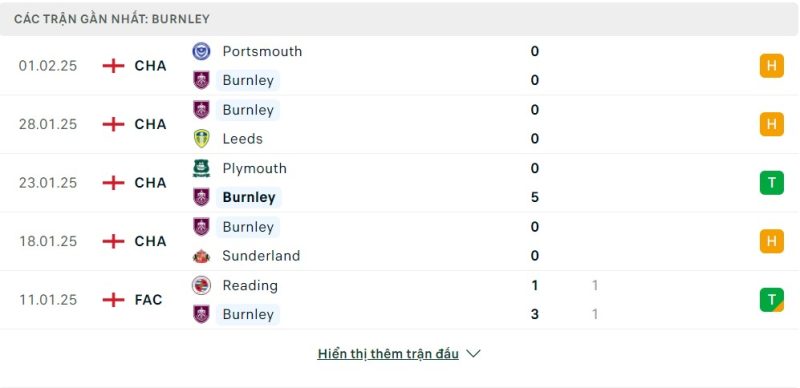Click the Portsmouth club crest
800x388 pixels.
point(202,51)
